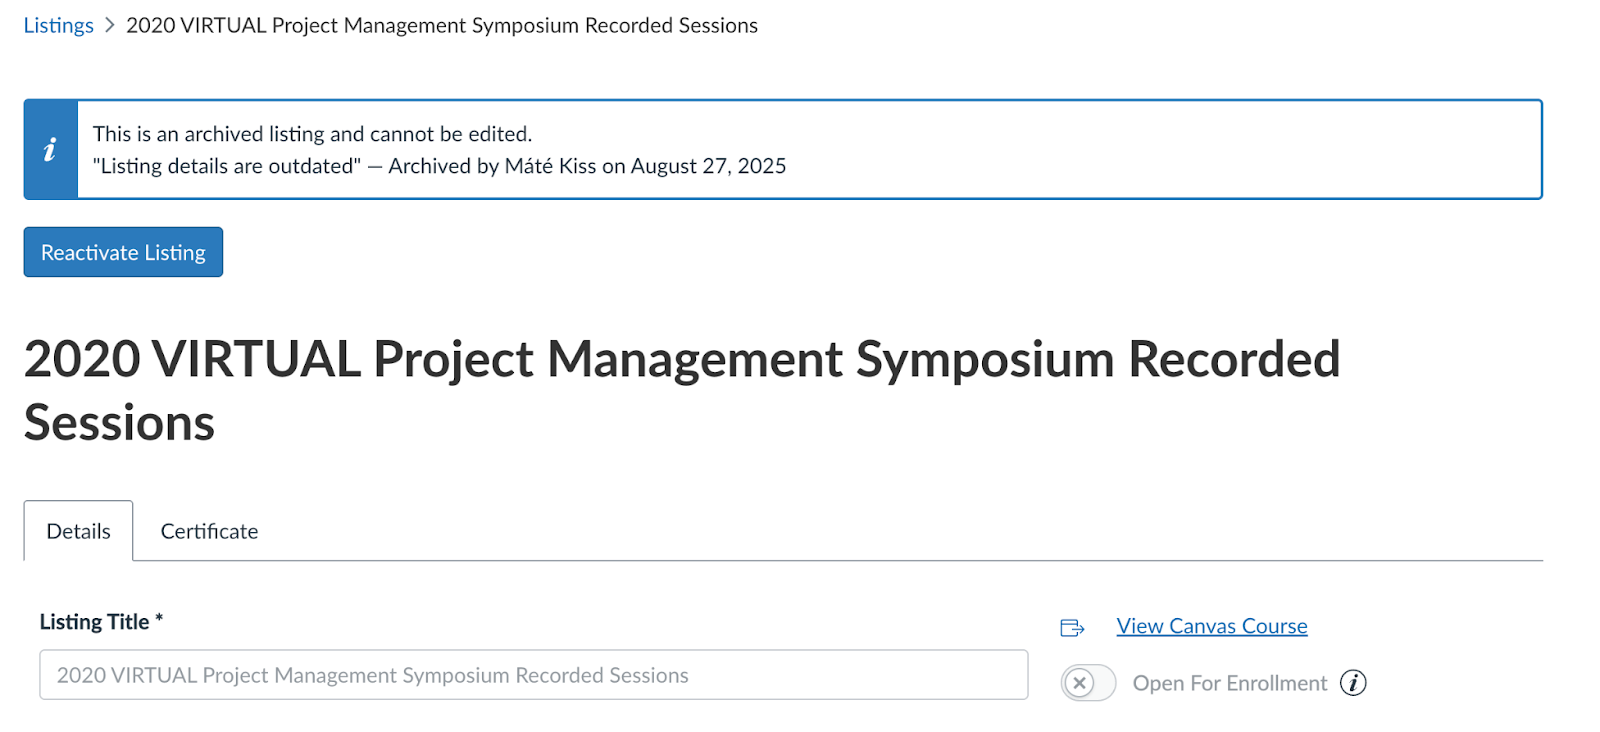Click the "This is an archived listing" message
1600x732 pixels.
[x=312, y=134]
